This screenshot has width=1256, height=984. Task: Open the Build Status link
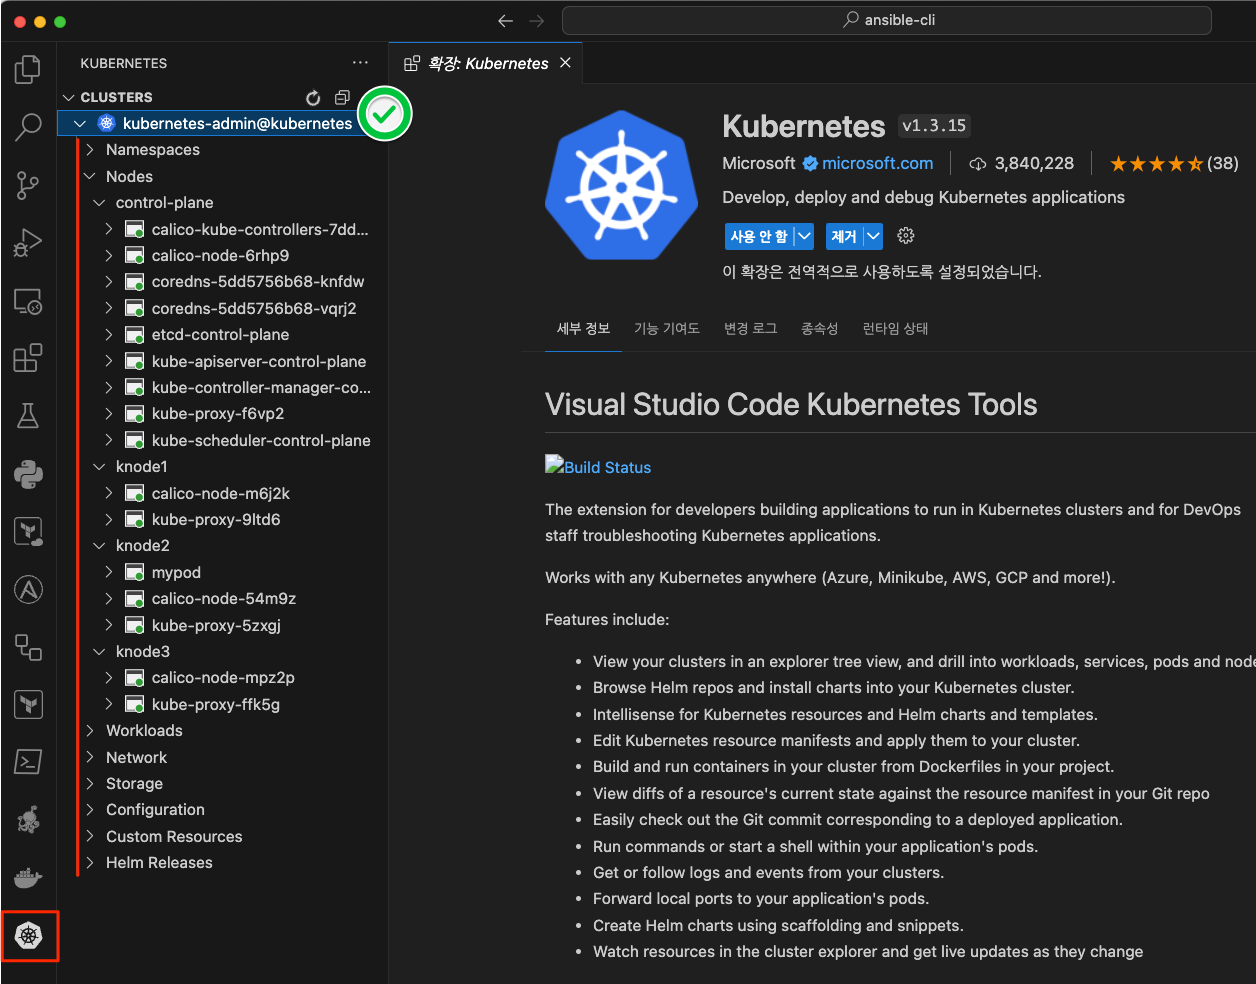click(607, 467)
